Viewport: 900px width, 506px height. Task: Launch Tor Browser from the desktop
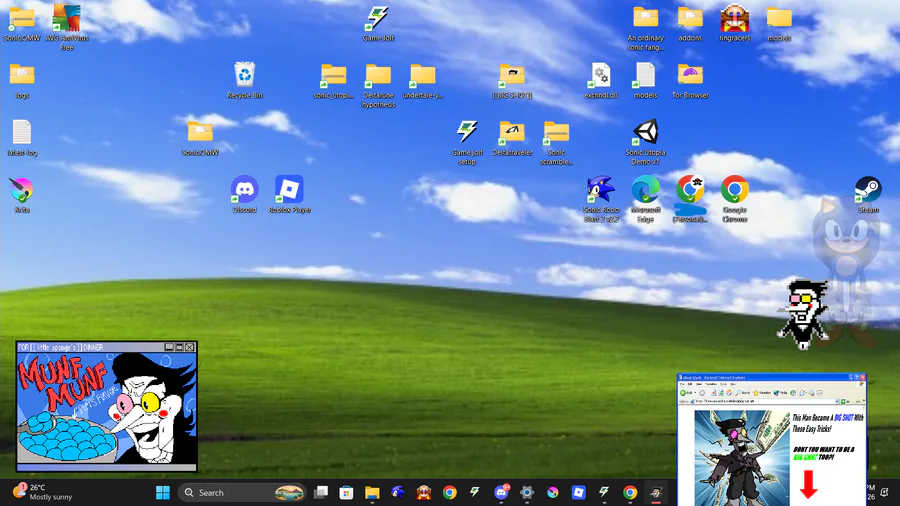[x=690, y=81]
